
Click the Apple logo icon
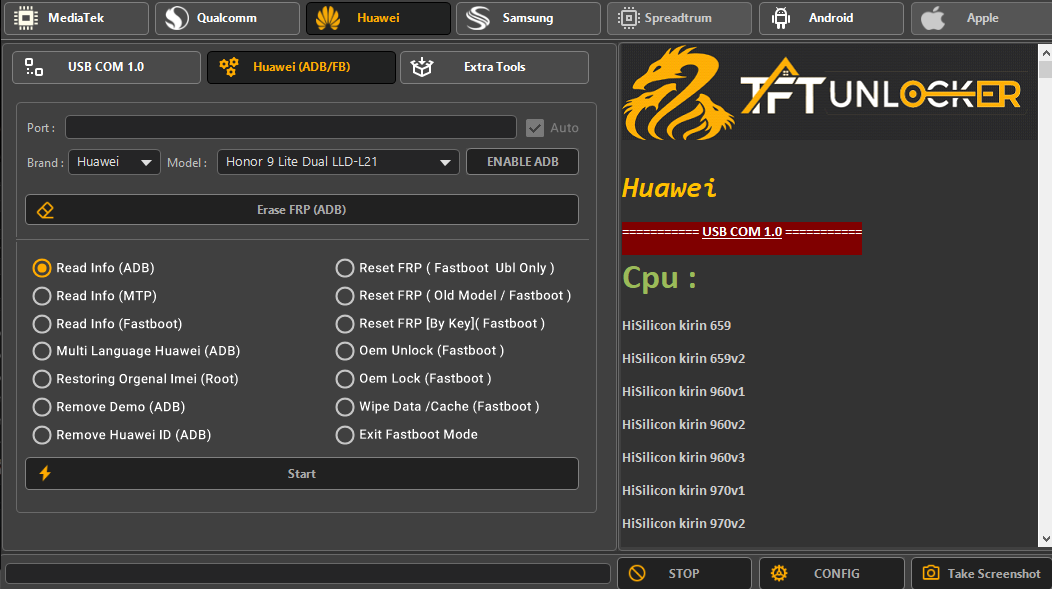(x=933, y=18)
